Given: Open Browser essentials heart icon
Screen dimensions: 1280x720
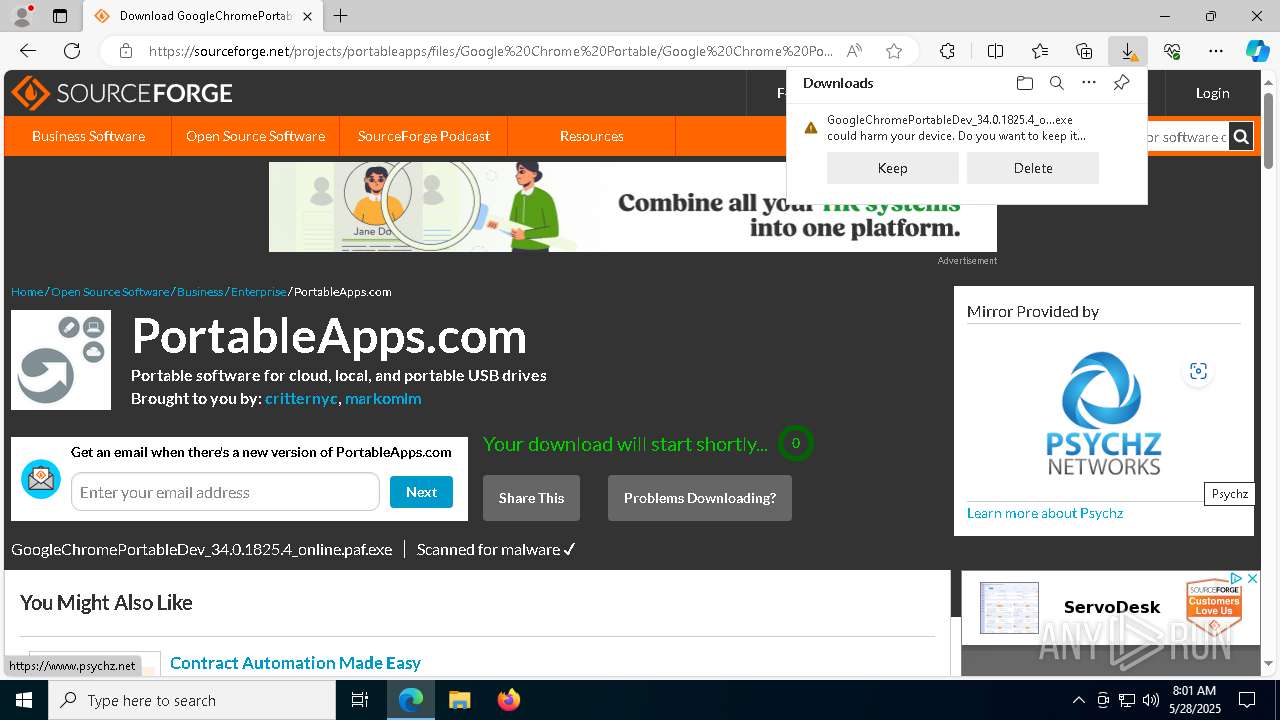Looking at the screenshot, I should [x=1172, y=51].
